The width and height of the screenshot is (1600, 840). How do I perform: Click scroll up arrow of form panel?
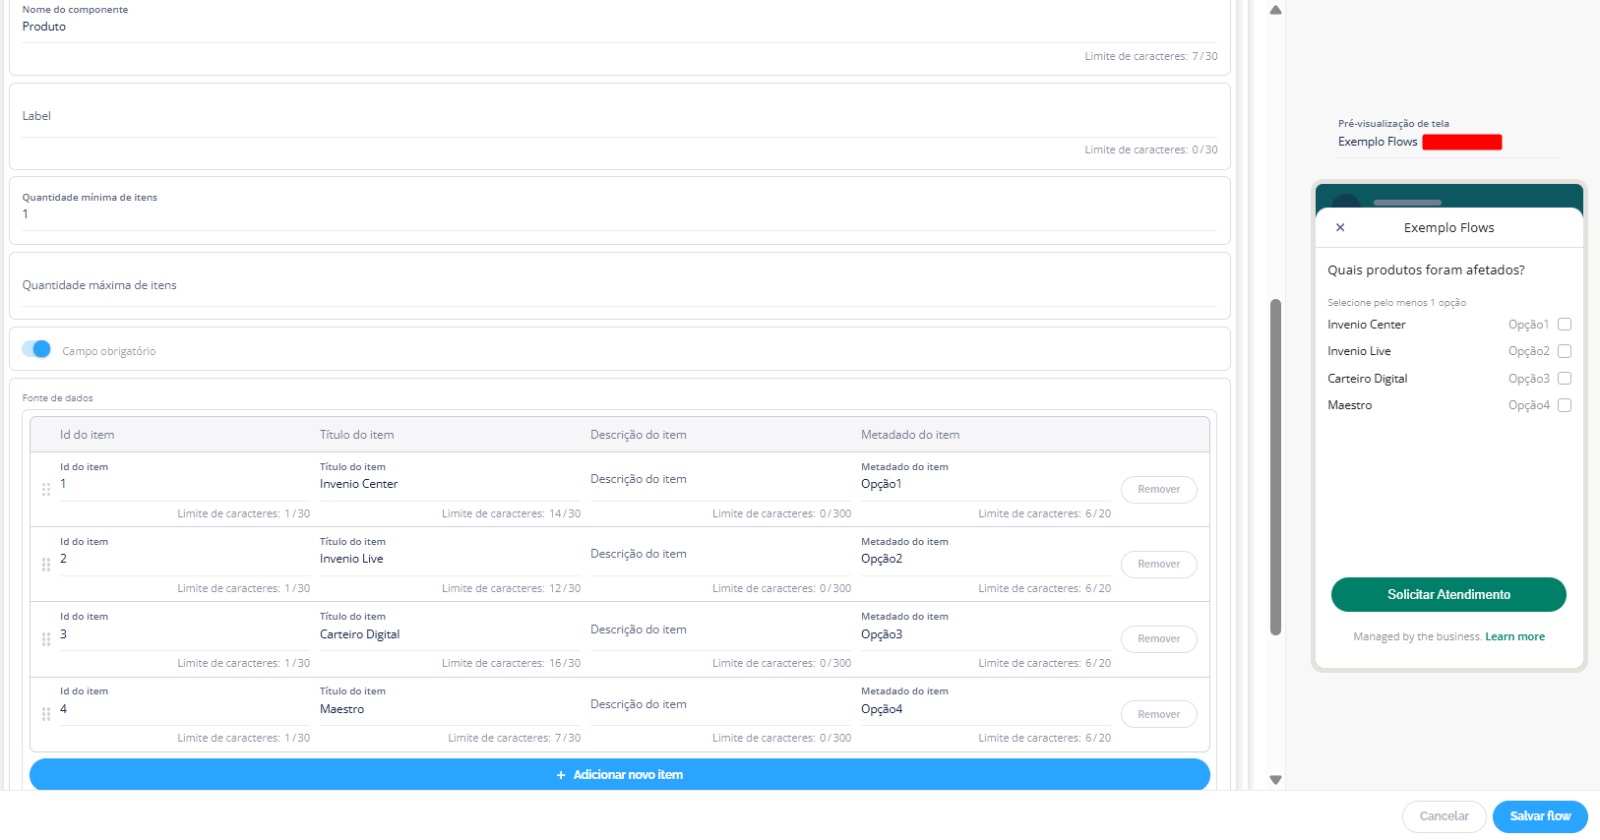click(x=1275, y=10)
